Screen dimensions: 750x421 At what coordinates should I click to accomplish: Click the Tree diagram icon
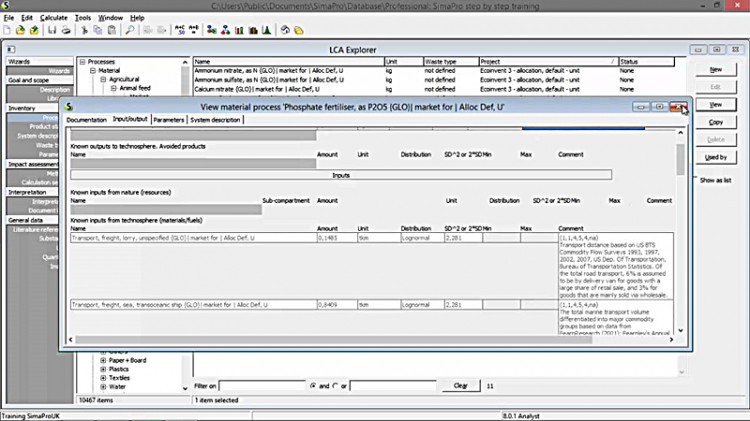click(x=225, y=30)
